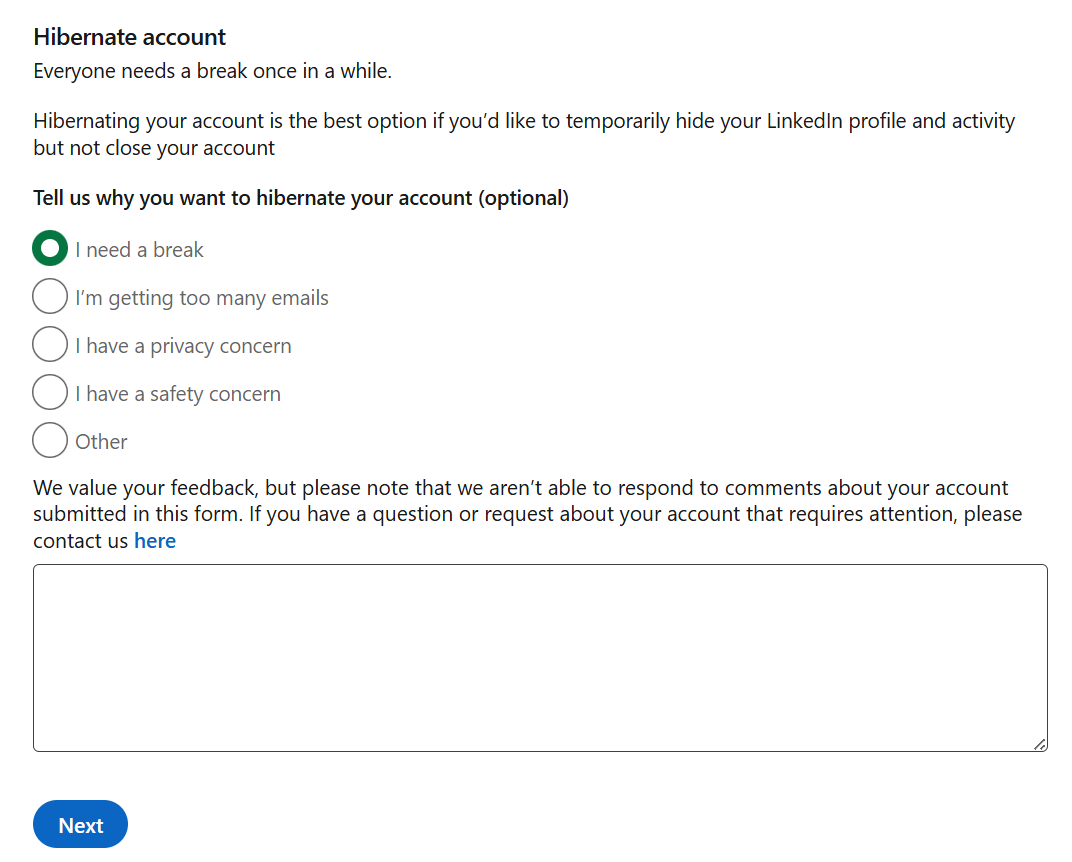Activate Next to proceed with hibernation

coord(80,824)
